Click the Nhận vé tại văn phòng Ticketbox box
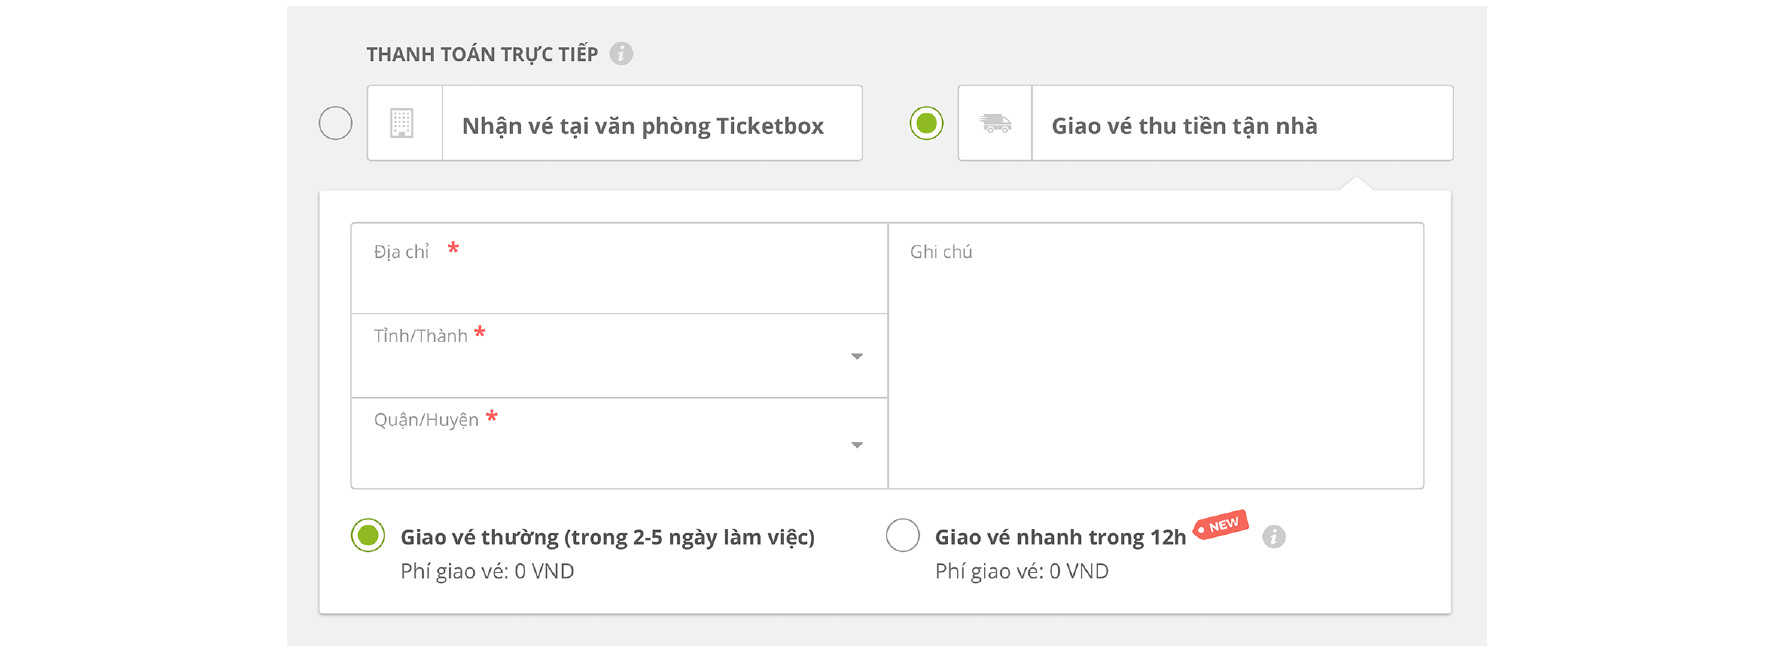Image resolution: width=1773 pixels, height=650 pixels. click(x=615, y=123)
